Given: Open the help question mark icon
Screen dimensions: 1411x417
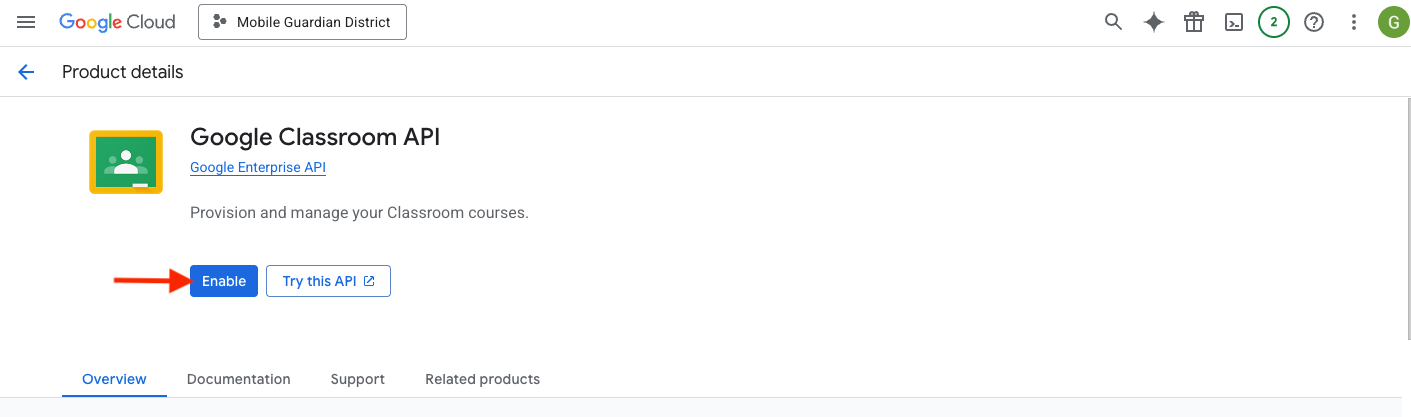Looking at the screenshot, I should tap(1314, 22).
